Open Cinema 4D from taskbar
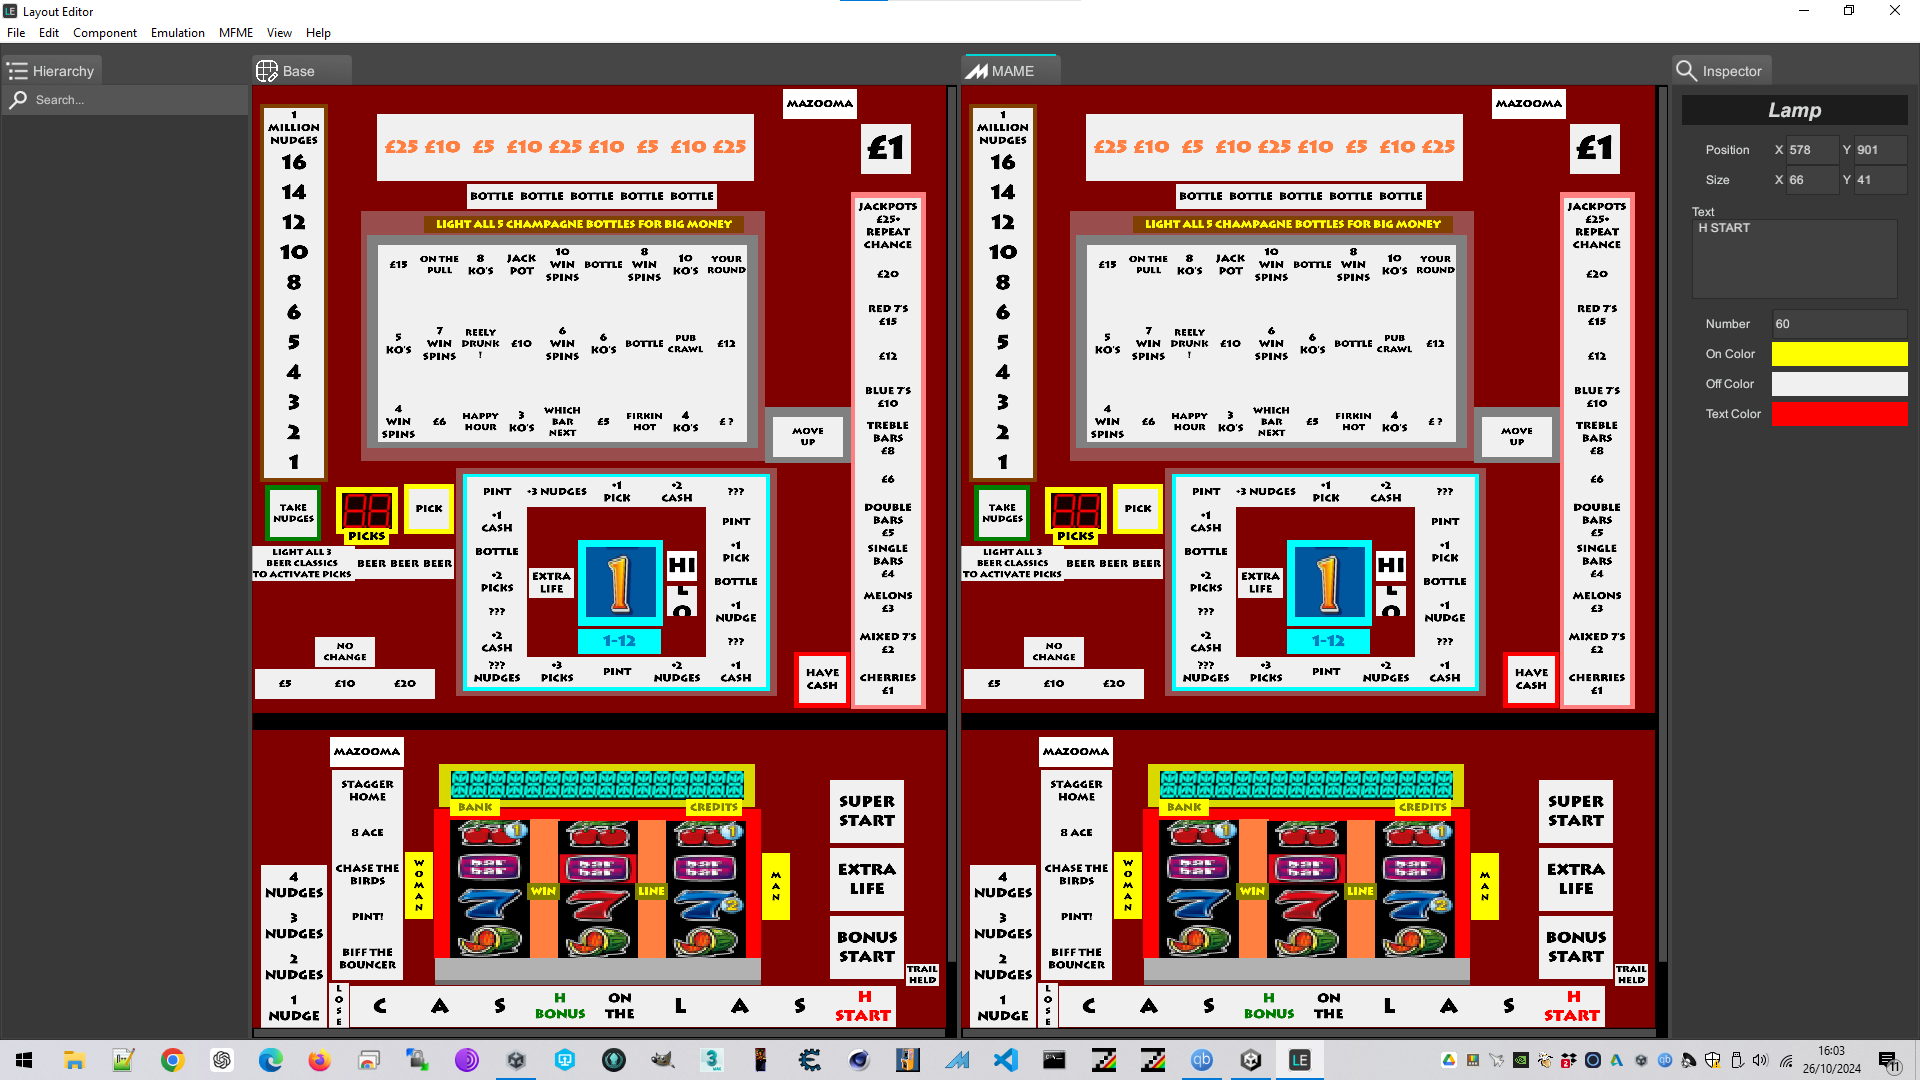Image resolution: width=1920 pixels, height=1080 pixels. (859, 1060)
